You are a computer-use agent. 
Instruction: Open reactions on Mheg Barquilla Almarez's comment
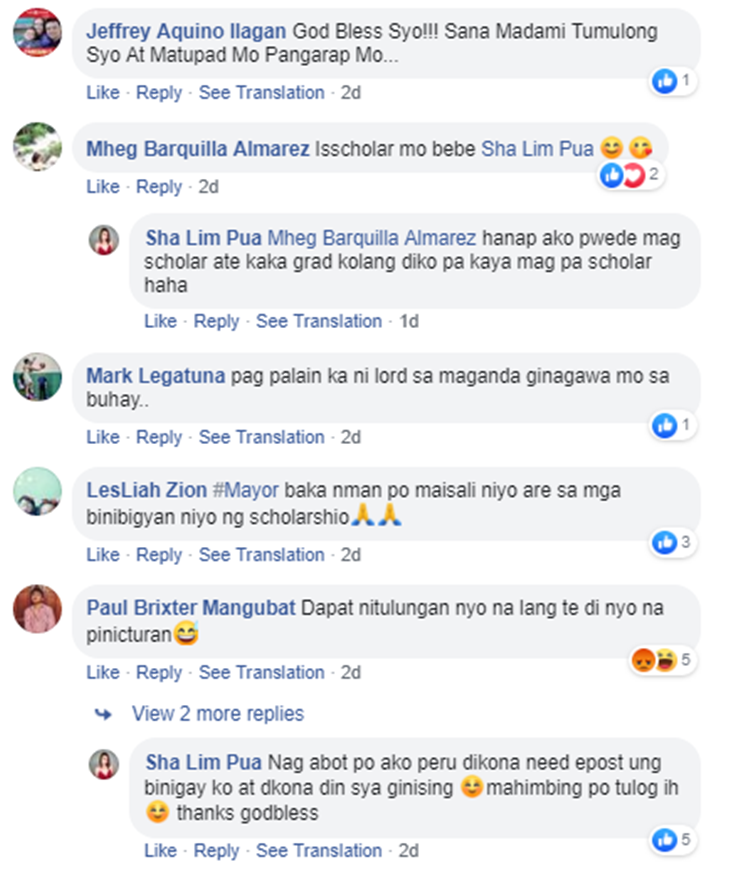[x=631, y=175]
